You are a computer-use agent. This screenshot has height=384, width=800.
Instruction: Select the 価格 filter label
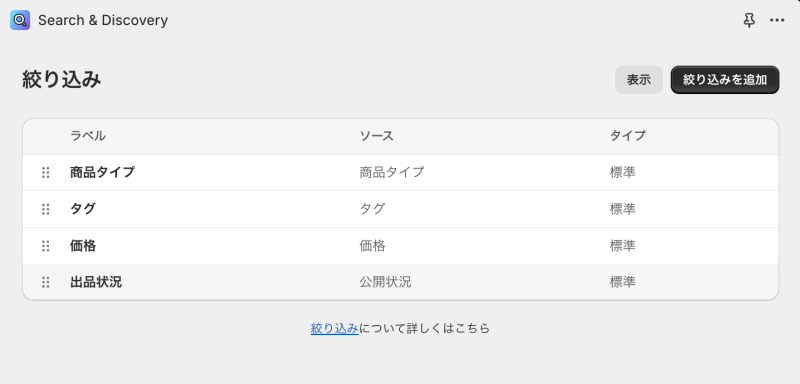click(x=83, y=246)
